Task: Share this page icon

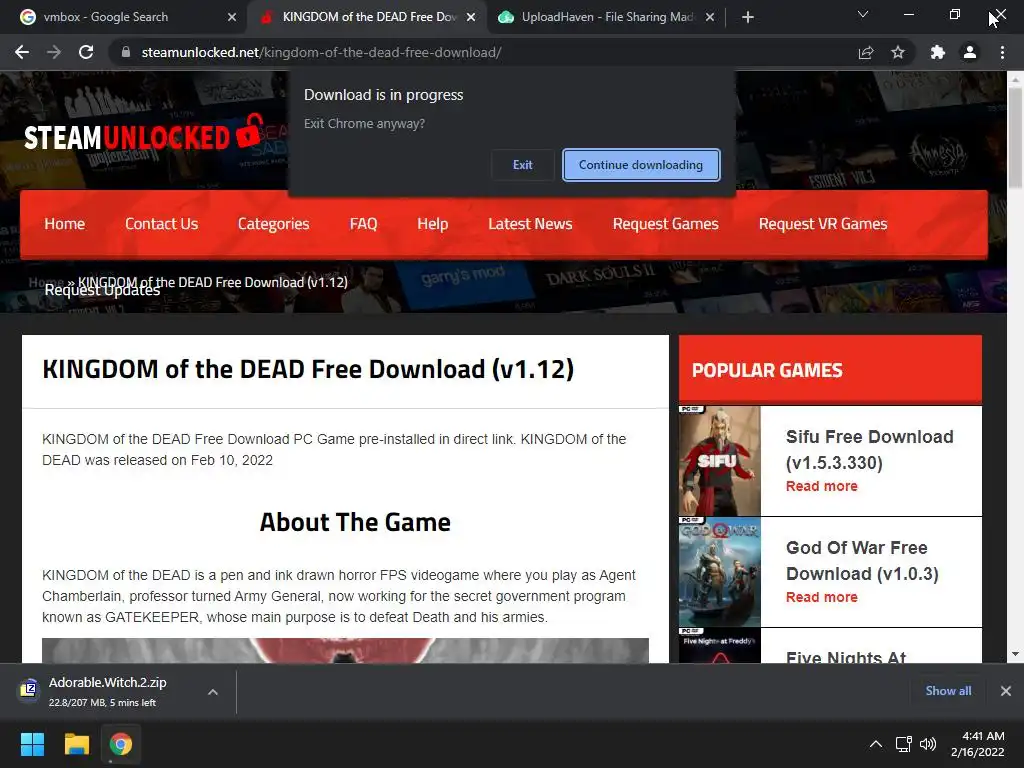Action: coord(866,52)
